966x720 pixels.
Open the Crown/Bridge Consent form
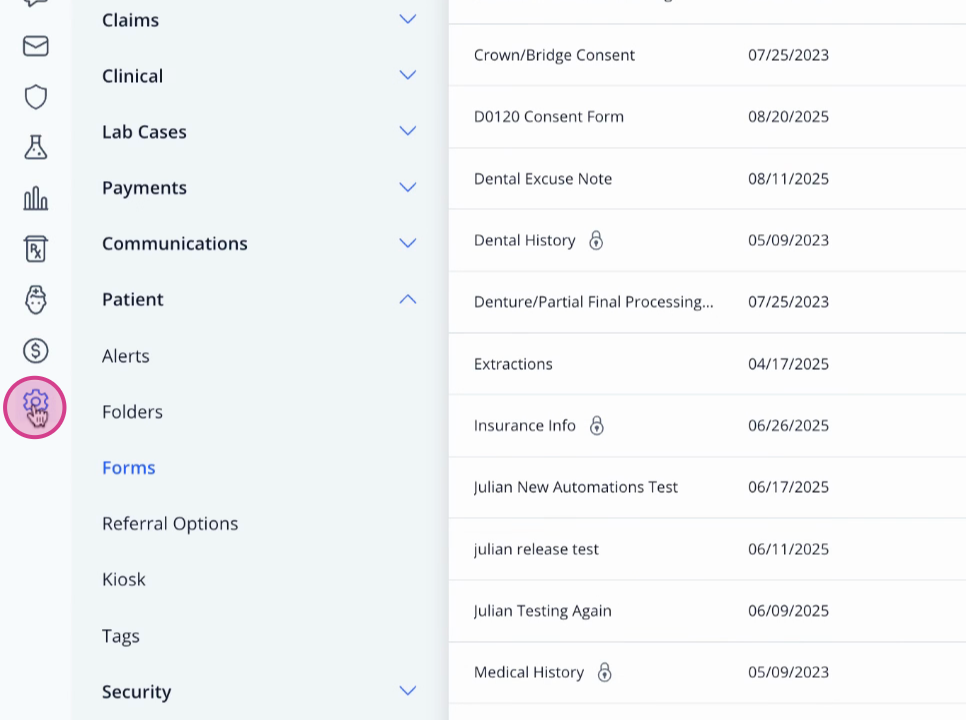click(x=707, y=55)
